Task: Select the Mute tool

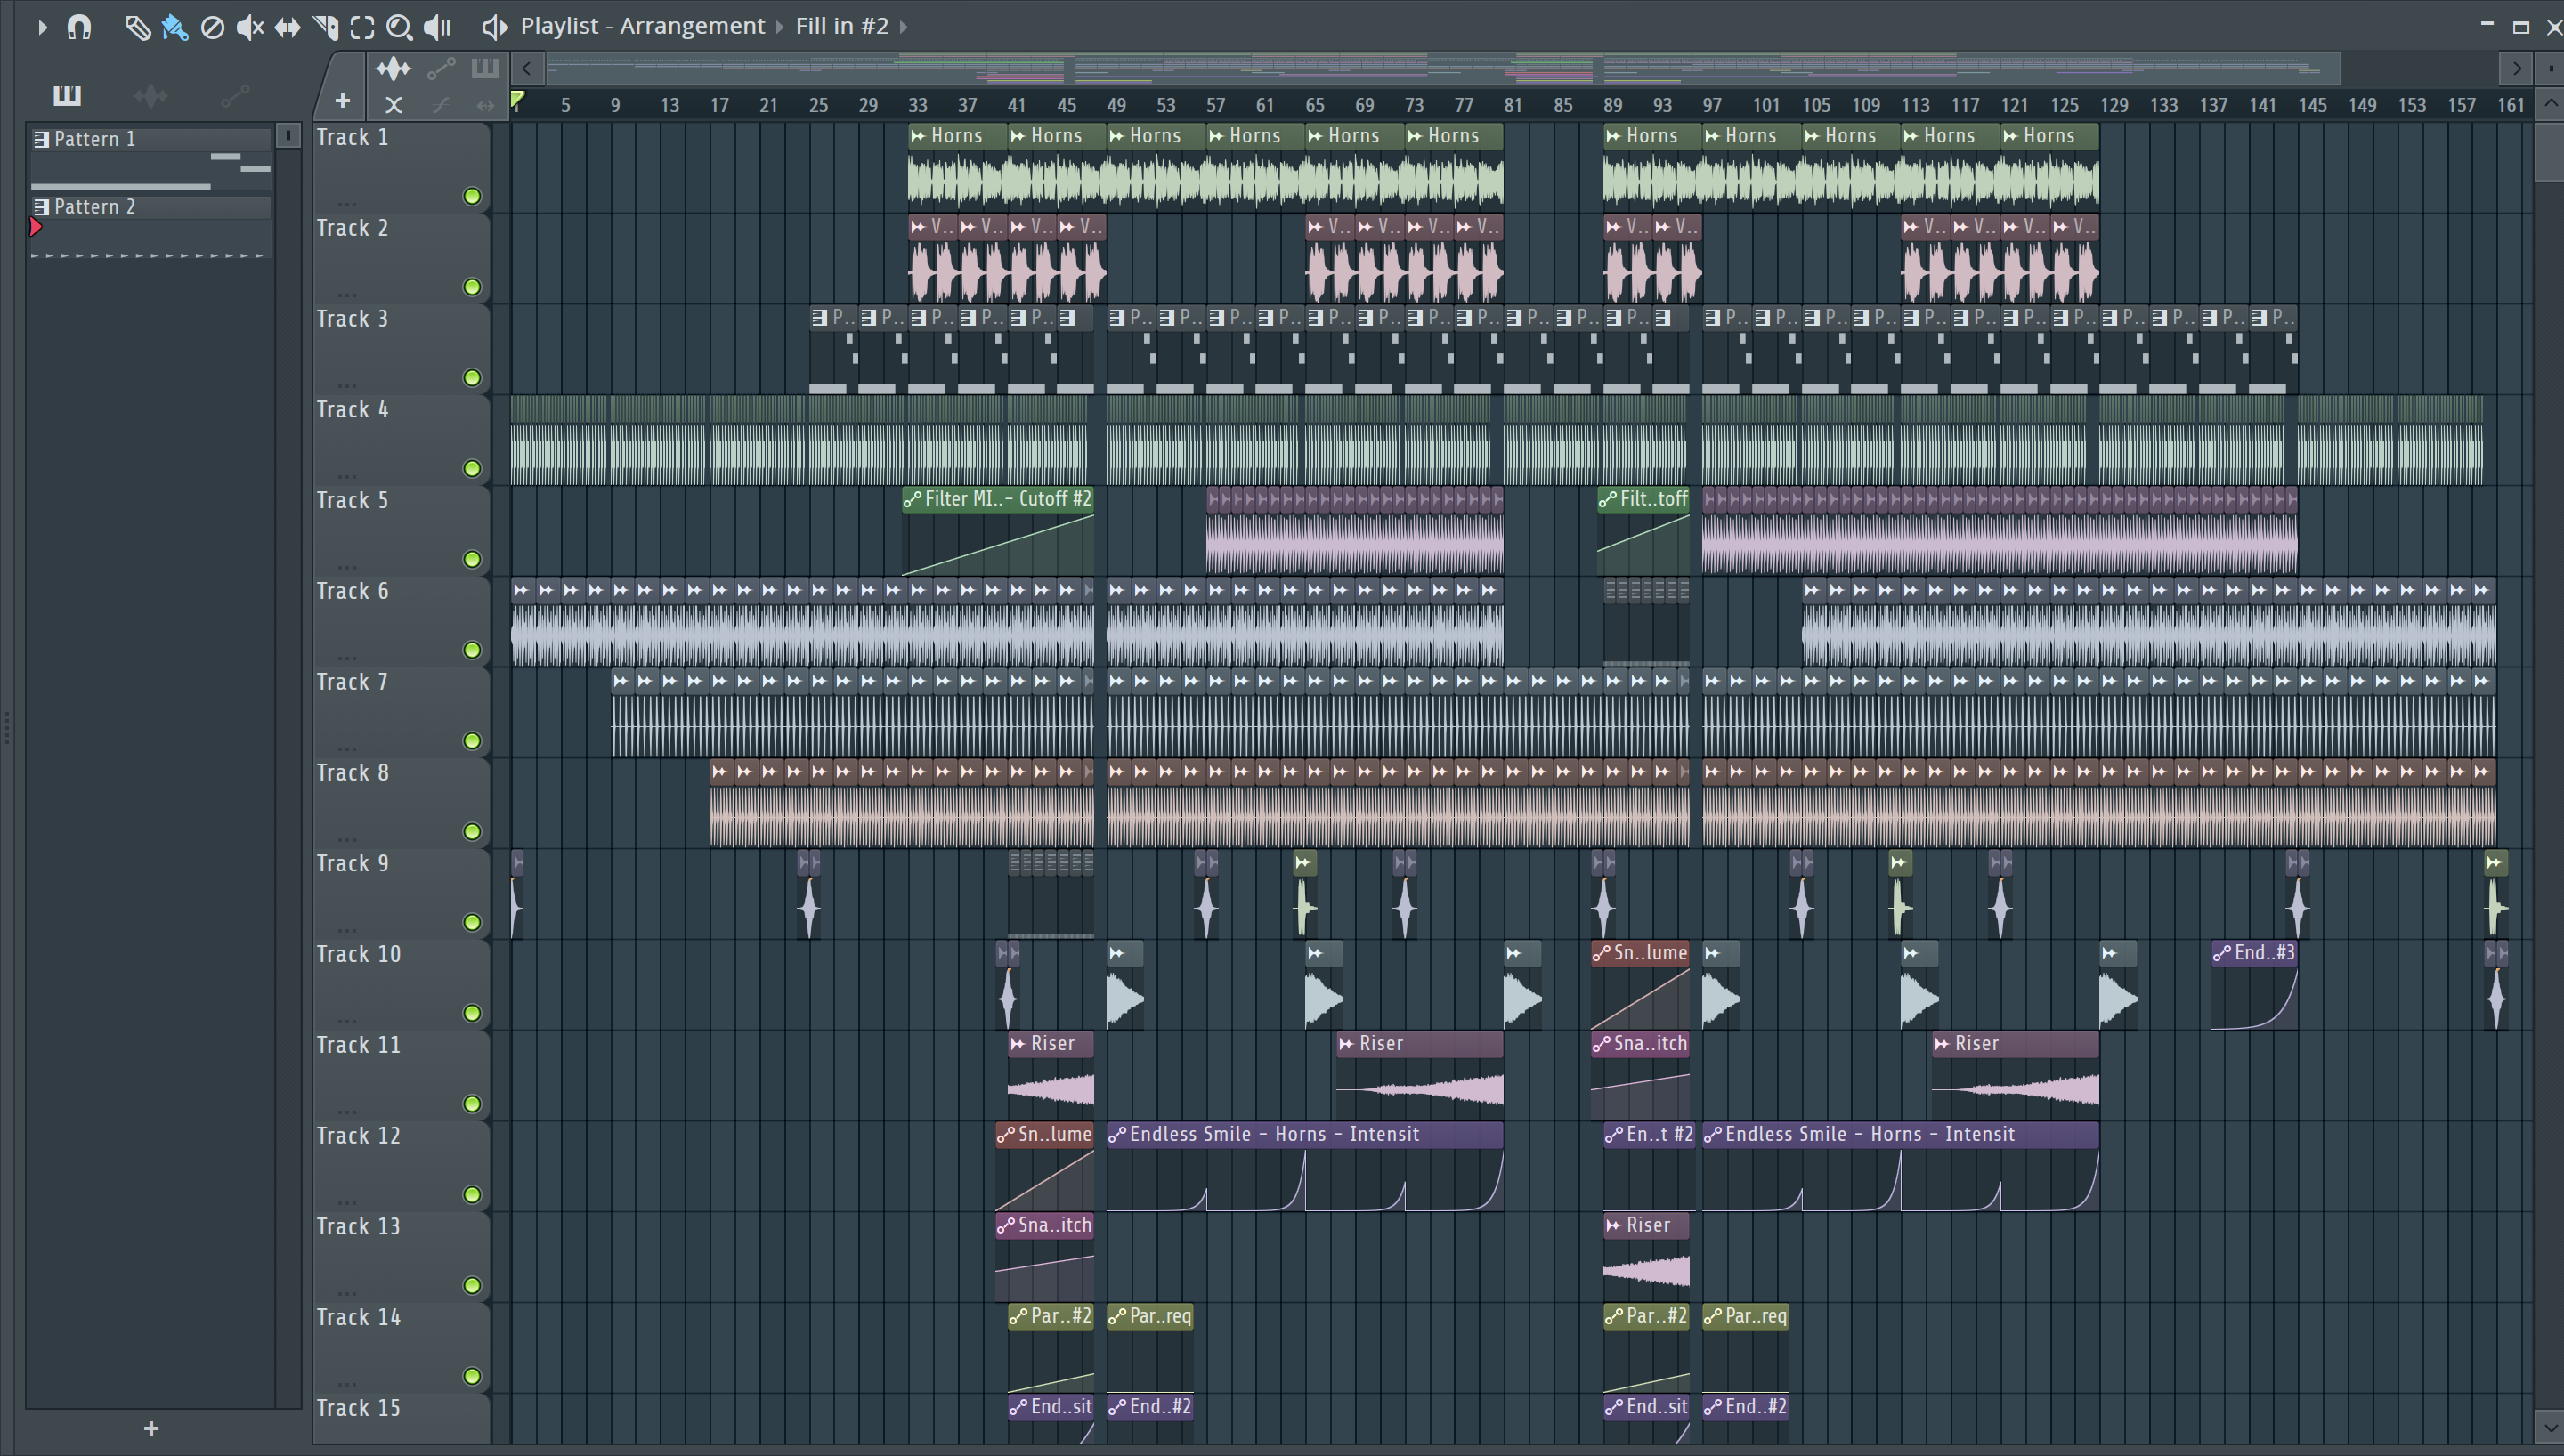Action: (249, 27)
